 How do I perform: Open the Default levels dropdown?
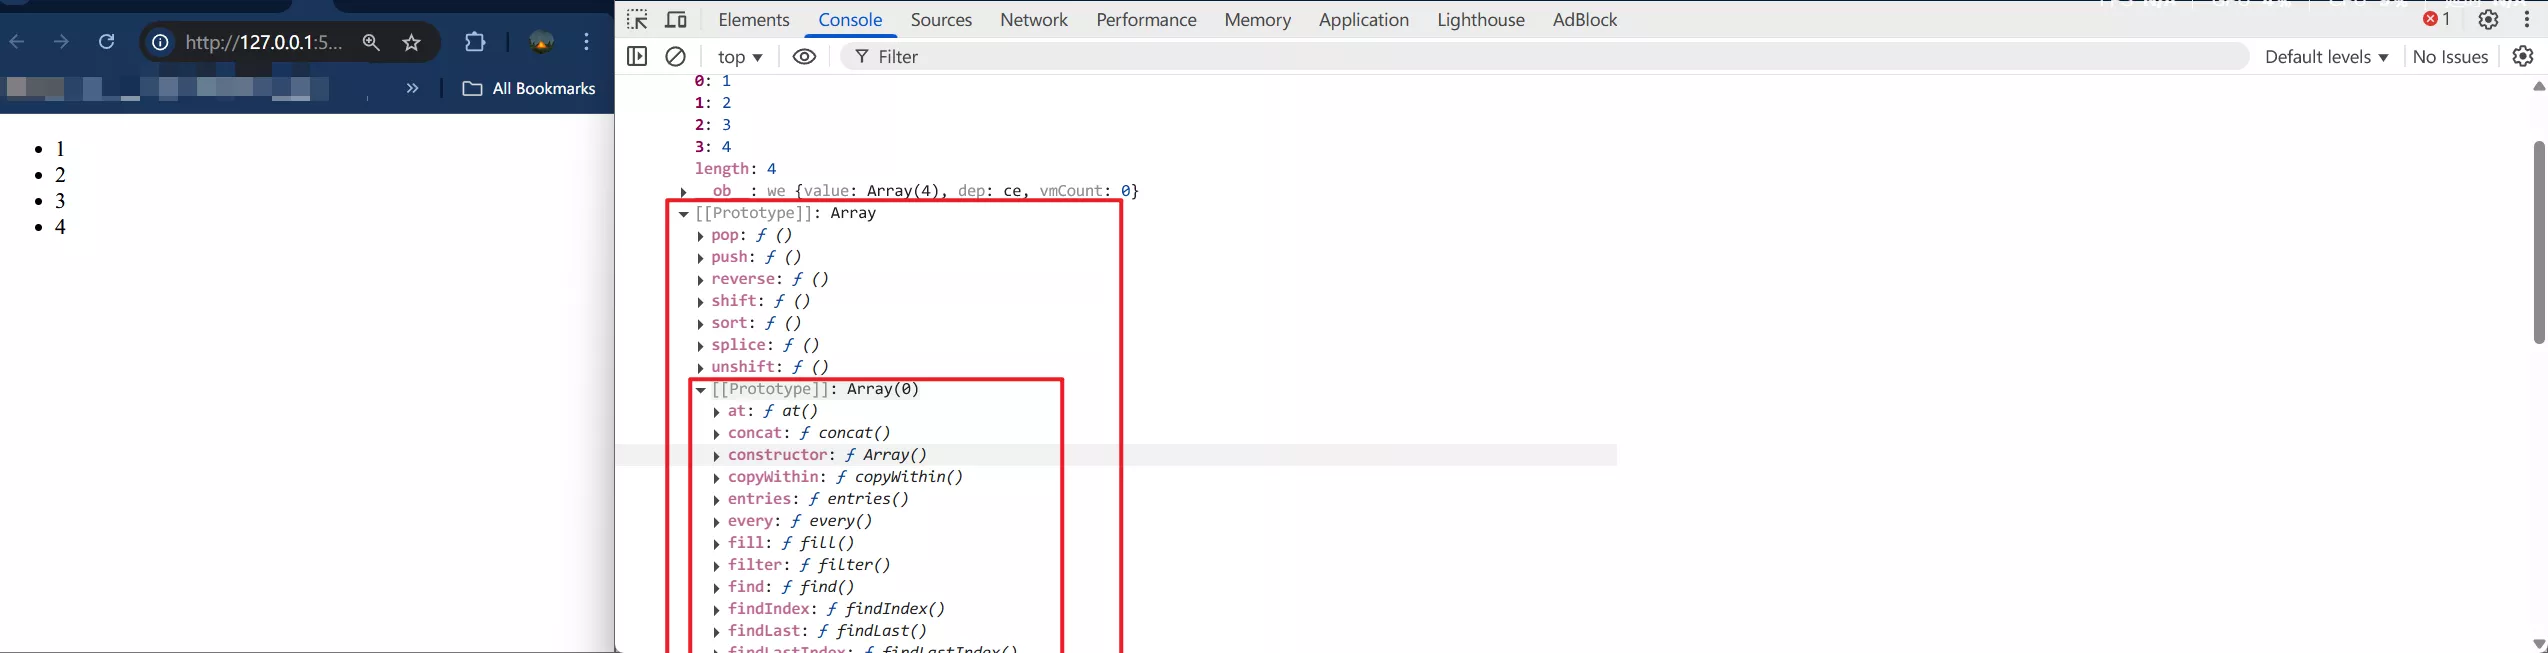pos(2326,57)
